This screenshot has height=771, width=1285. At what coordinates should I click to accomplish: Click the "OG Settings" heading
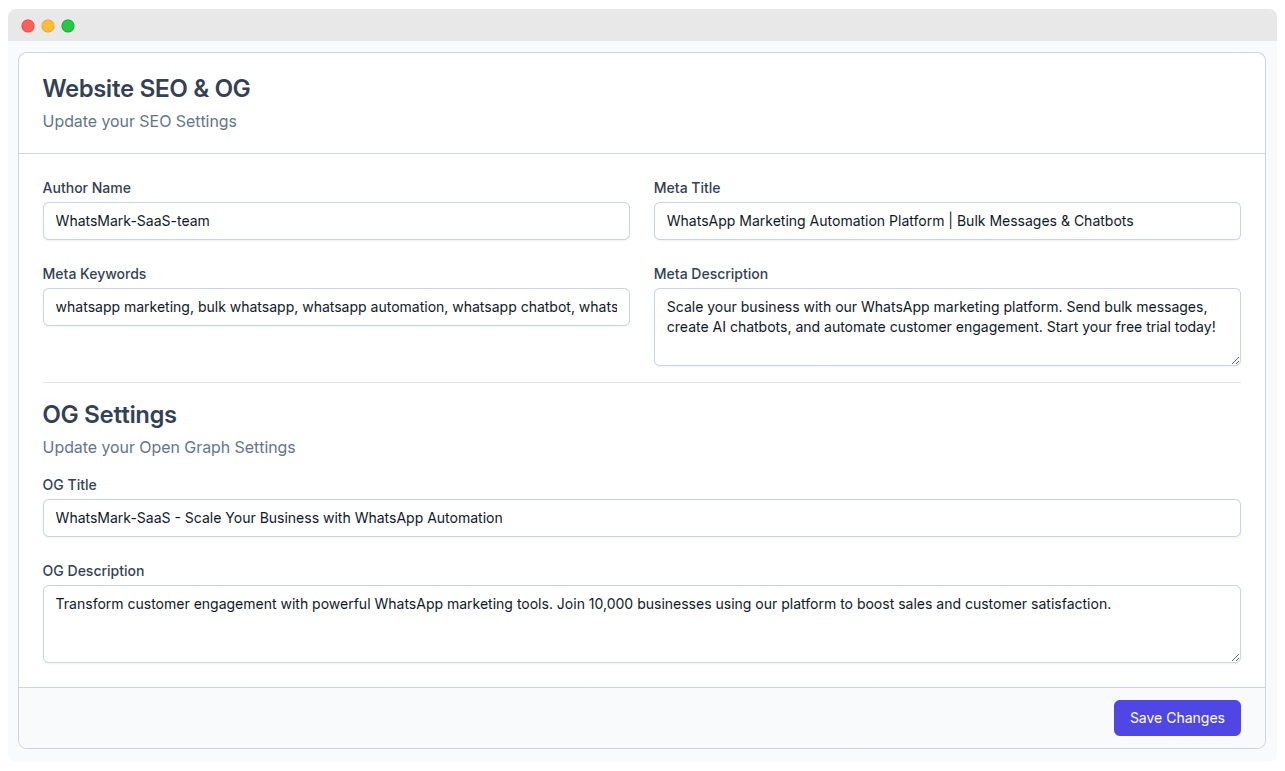[110, 414]
